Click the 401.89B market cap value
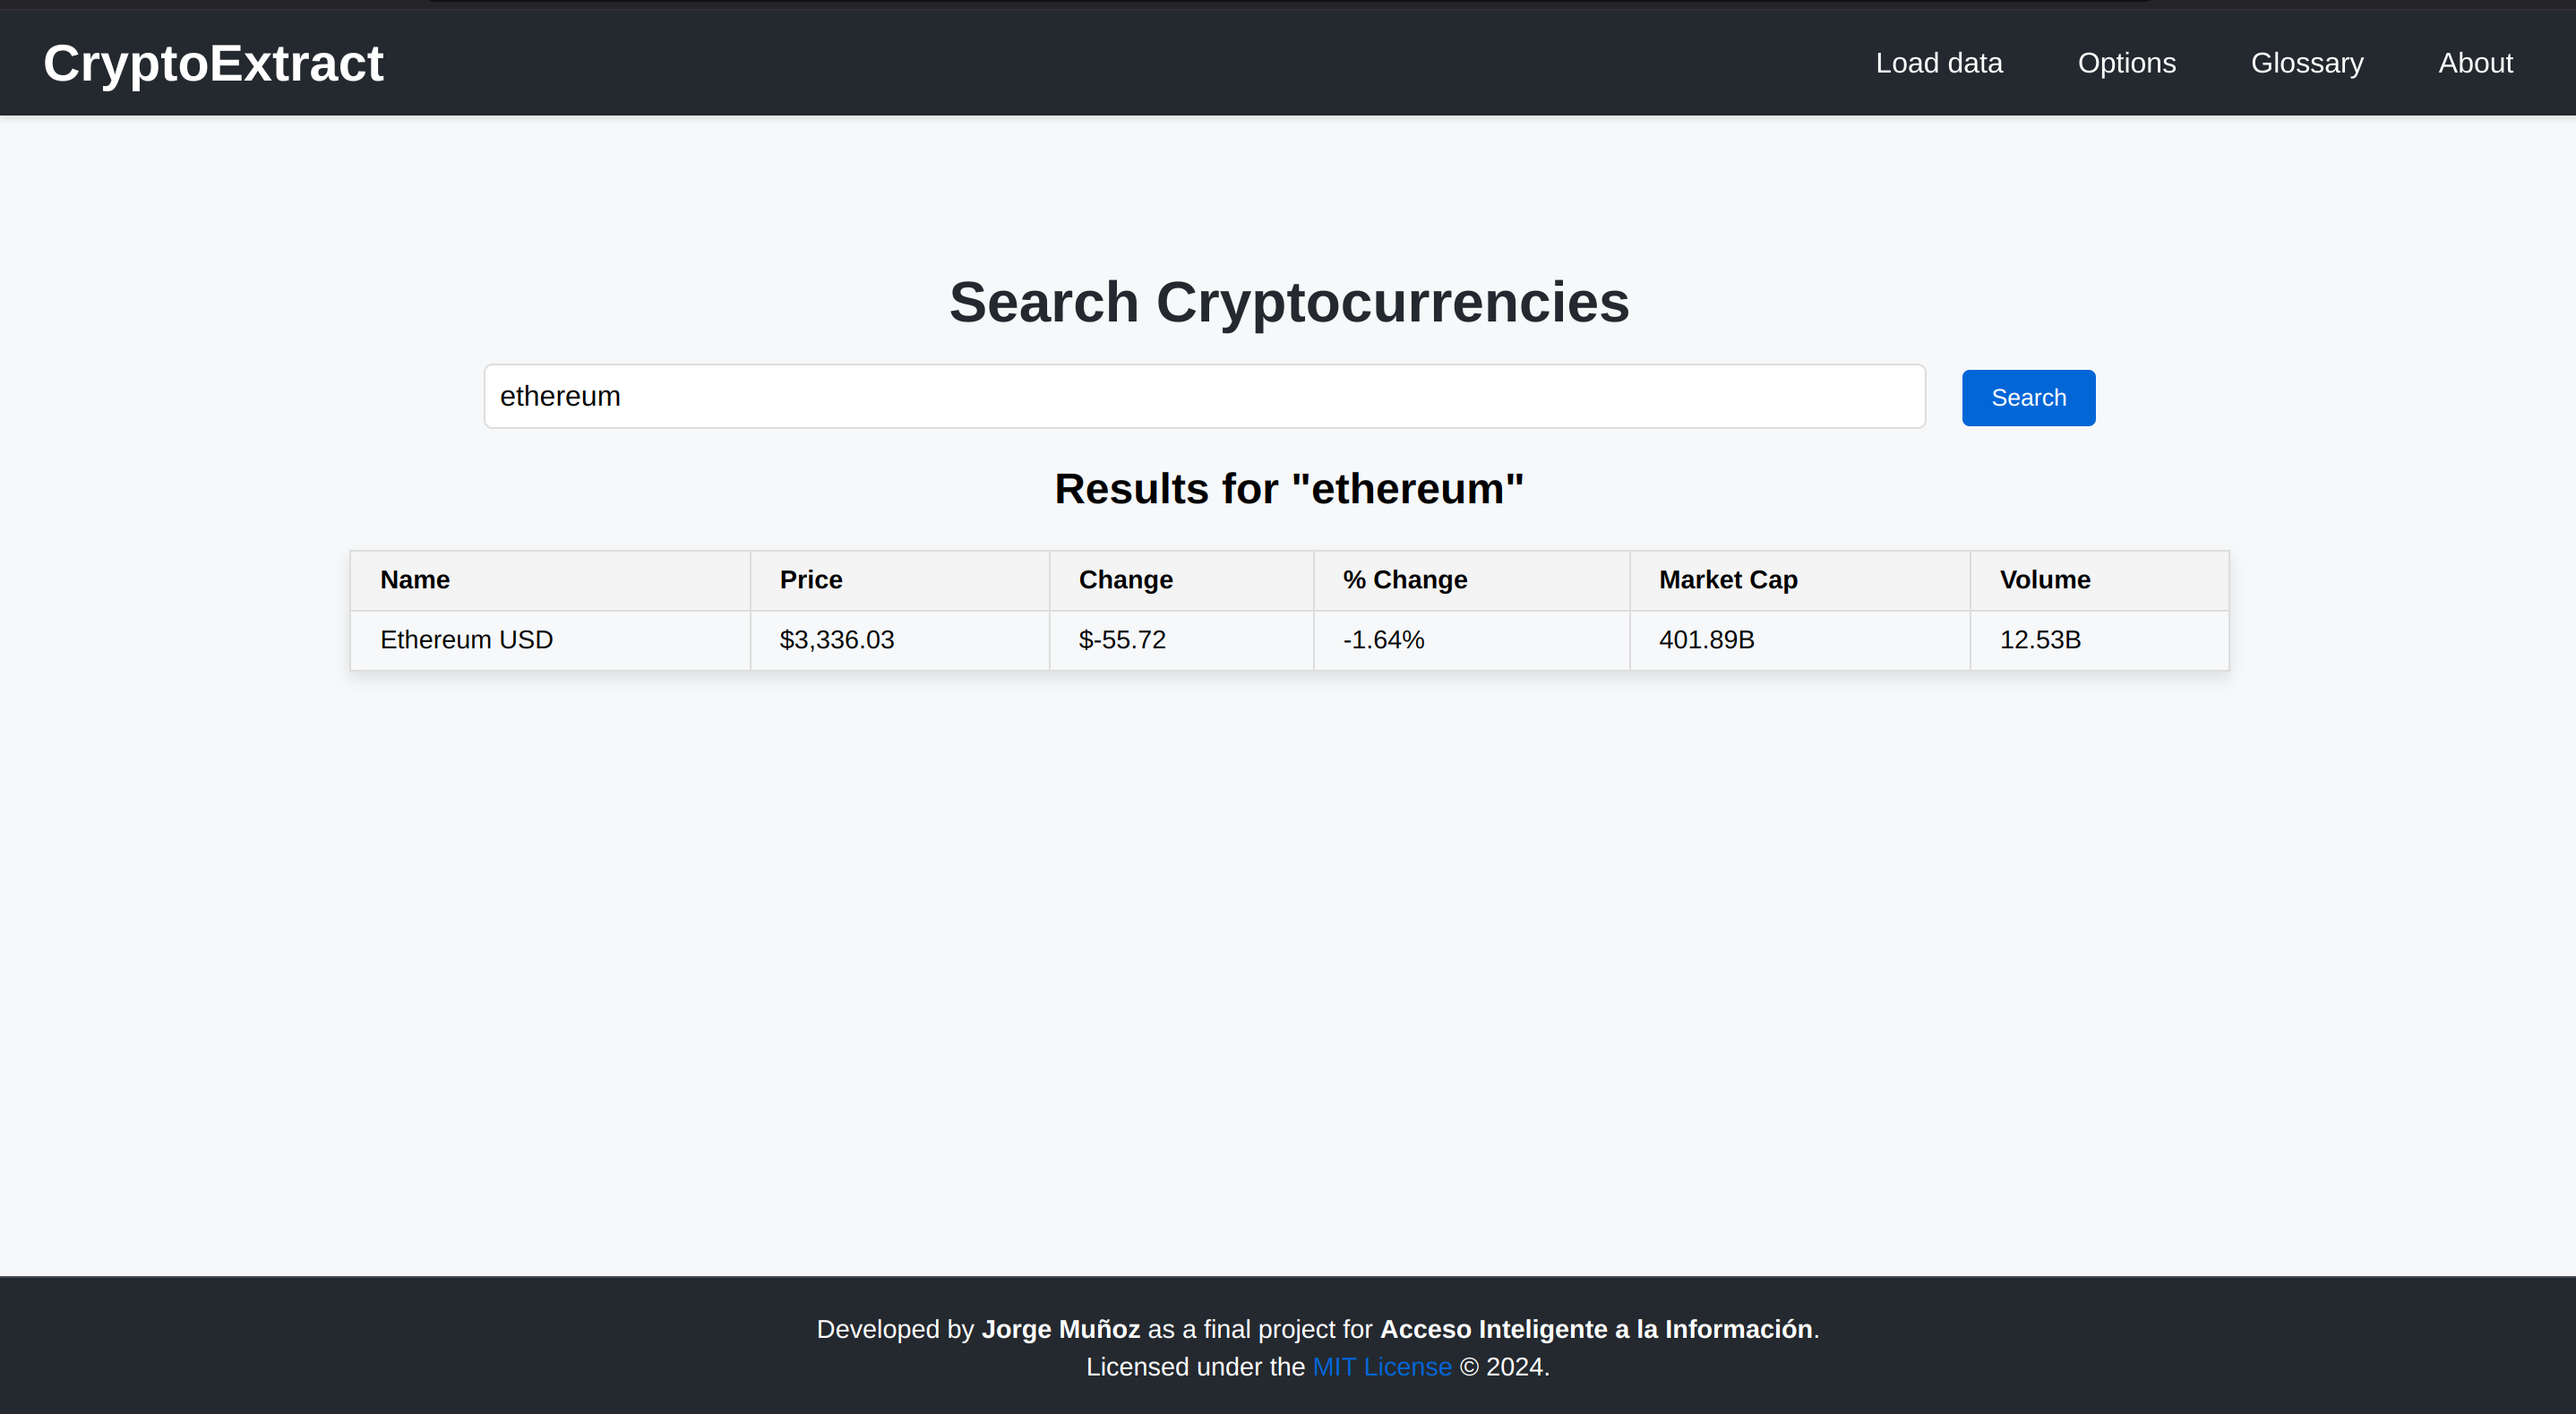Image resolution: width=2576 pixels, height=1414 pixels. click(x=1706, y=640)
